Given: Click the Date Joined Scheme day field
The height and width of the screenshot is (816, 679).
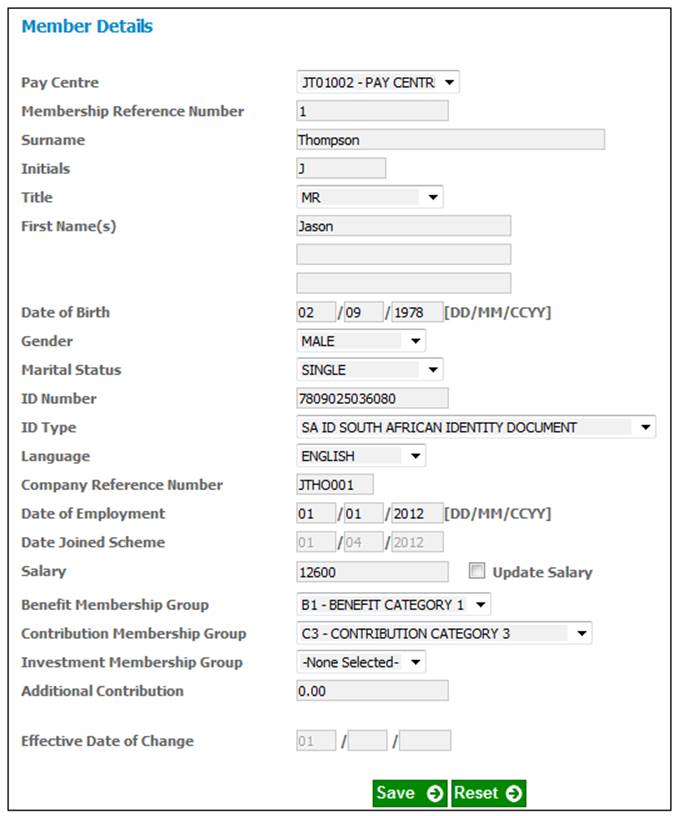Looking at the screenshot, I should point(316,542).
